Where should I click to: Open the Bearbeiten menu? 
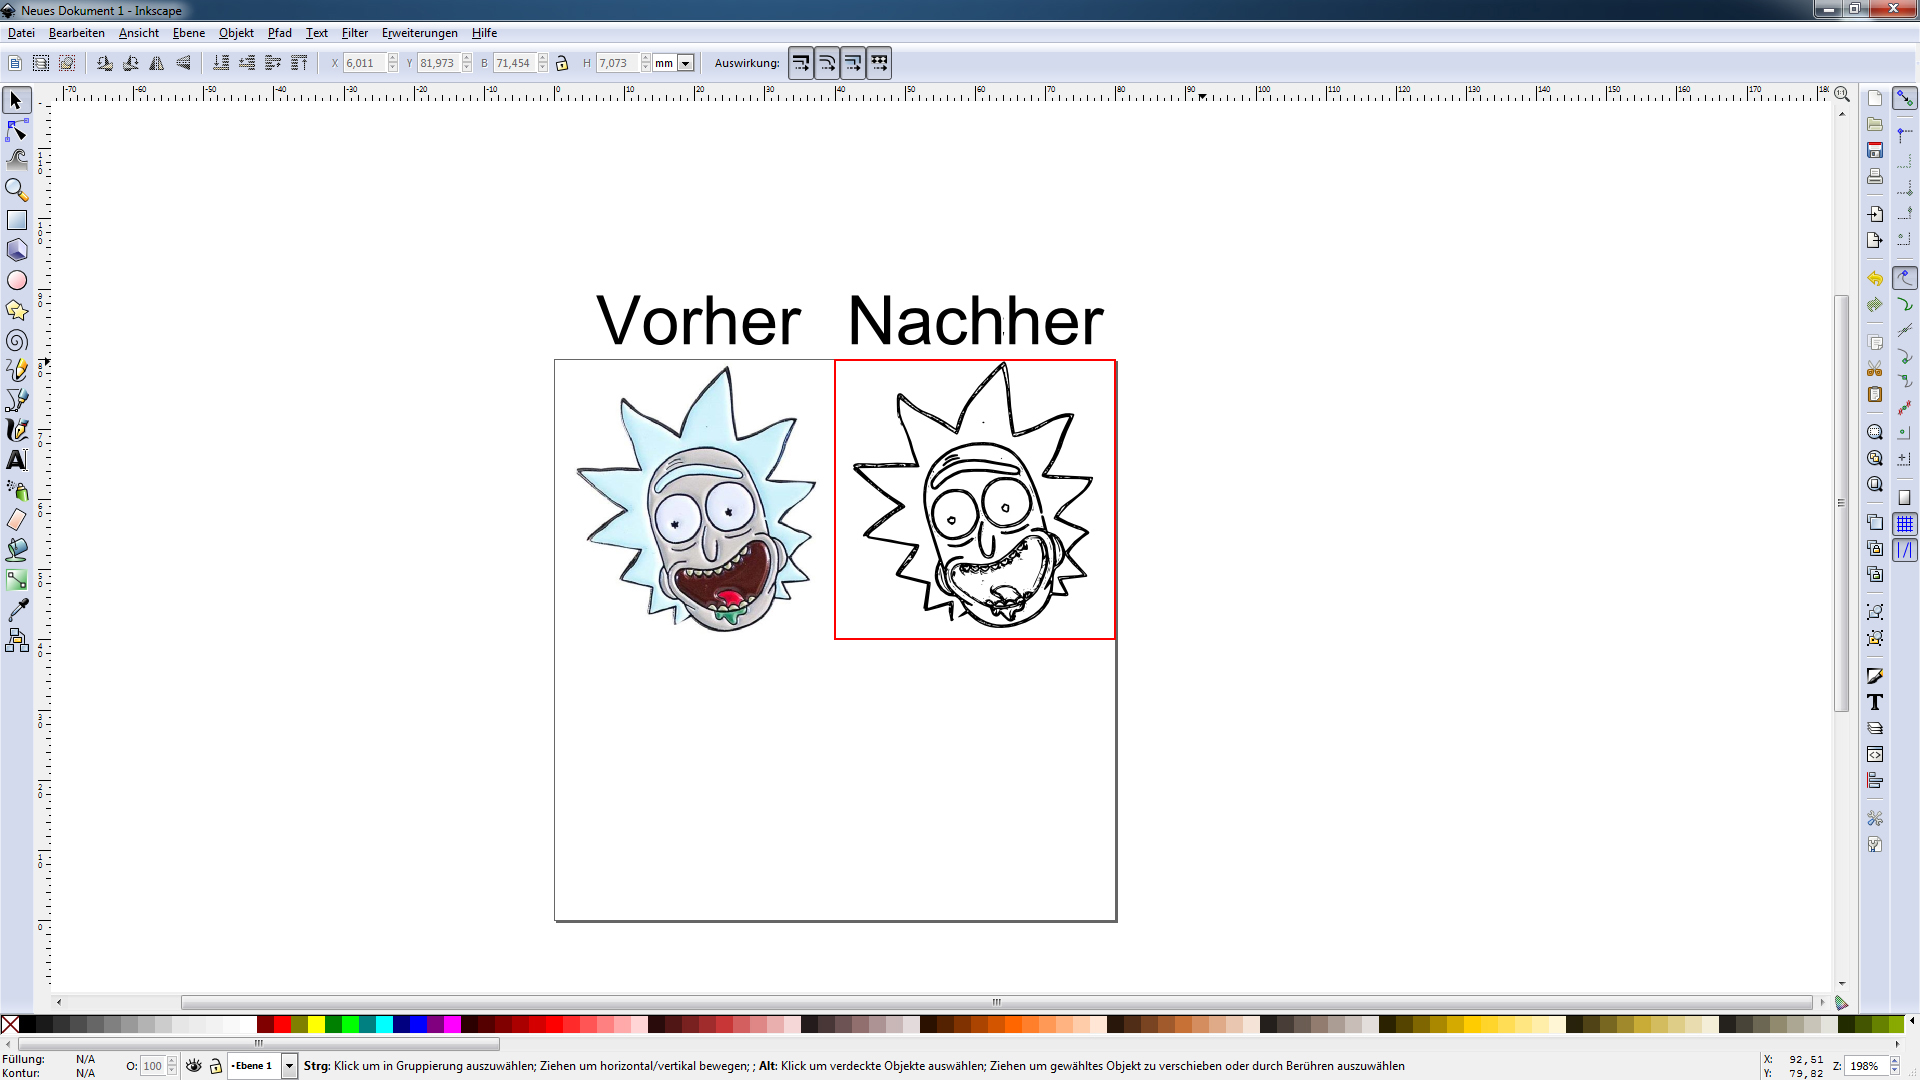[77, 33]
